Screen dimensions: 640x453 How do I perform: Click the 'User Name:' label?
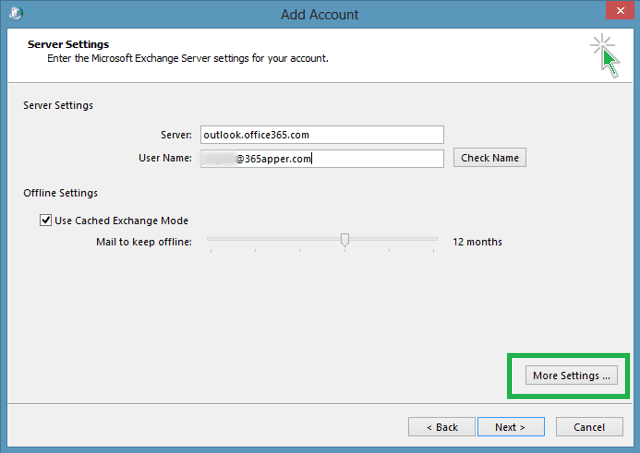165,158
